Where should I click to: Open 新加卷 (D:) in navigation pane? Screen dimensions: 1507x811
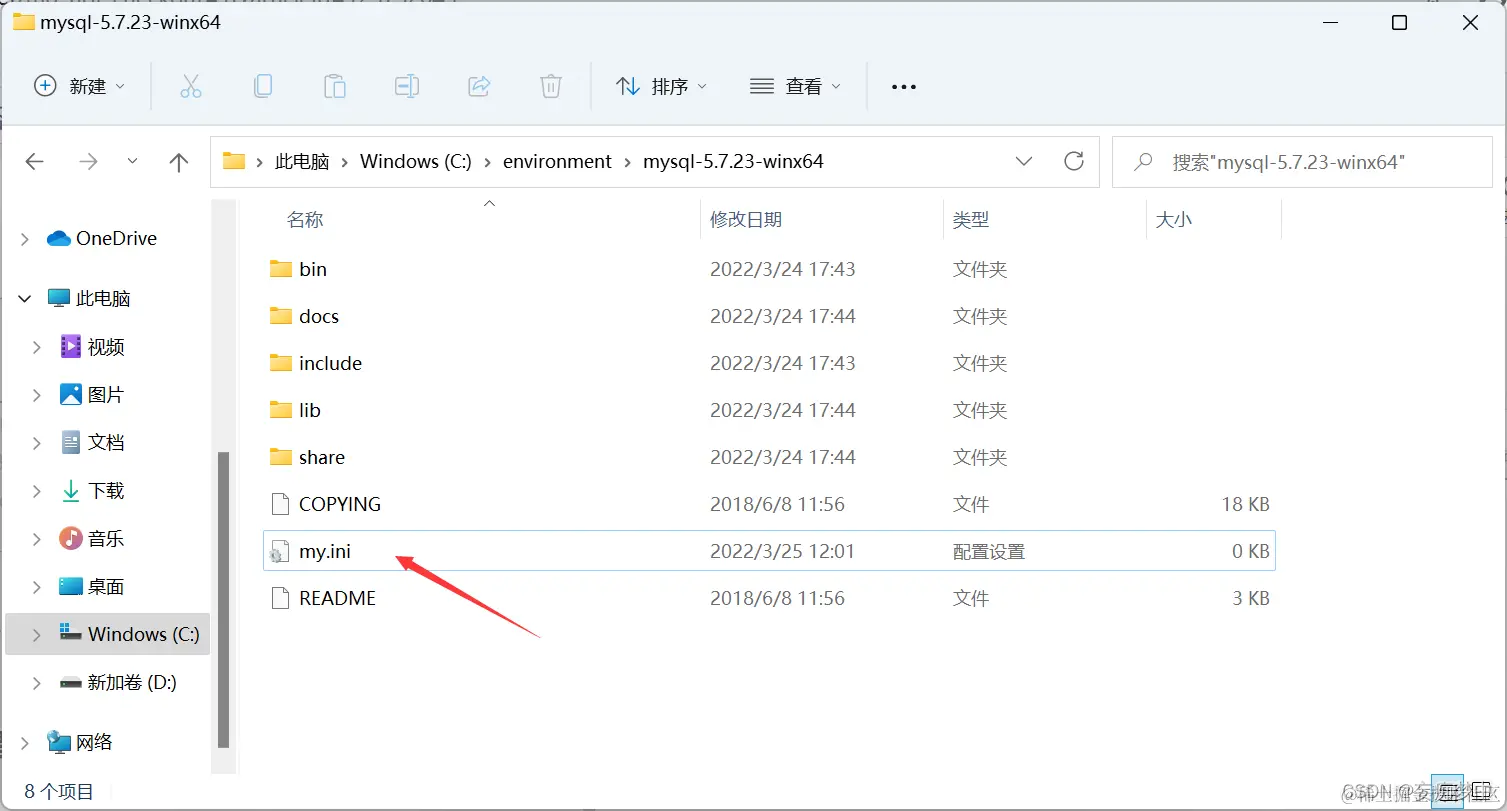click(x=118, y=682)
